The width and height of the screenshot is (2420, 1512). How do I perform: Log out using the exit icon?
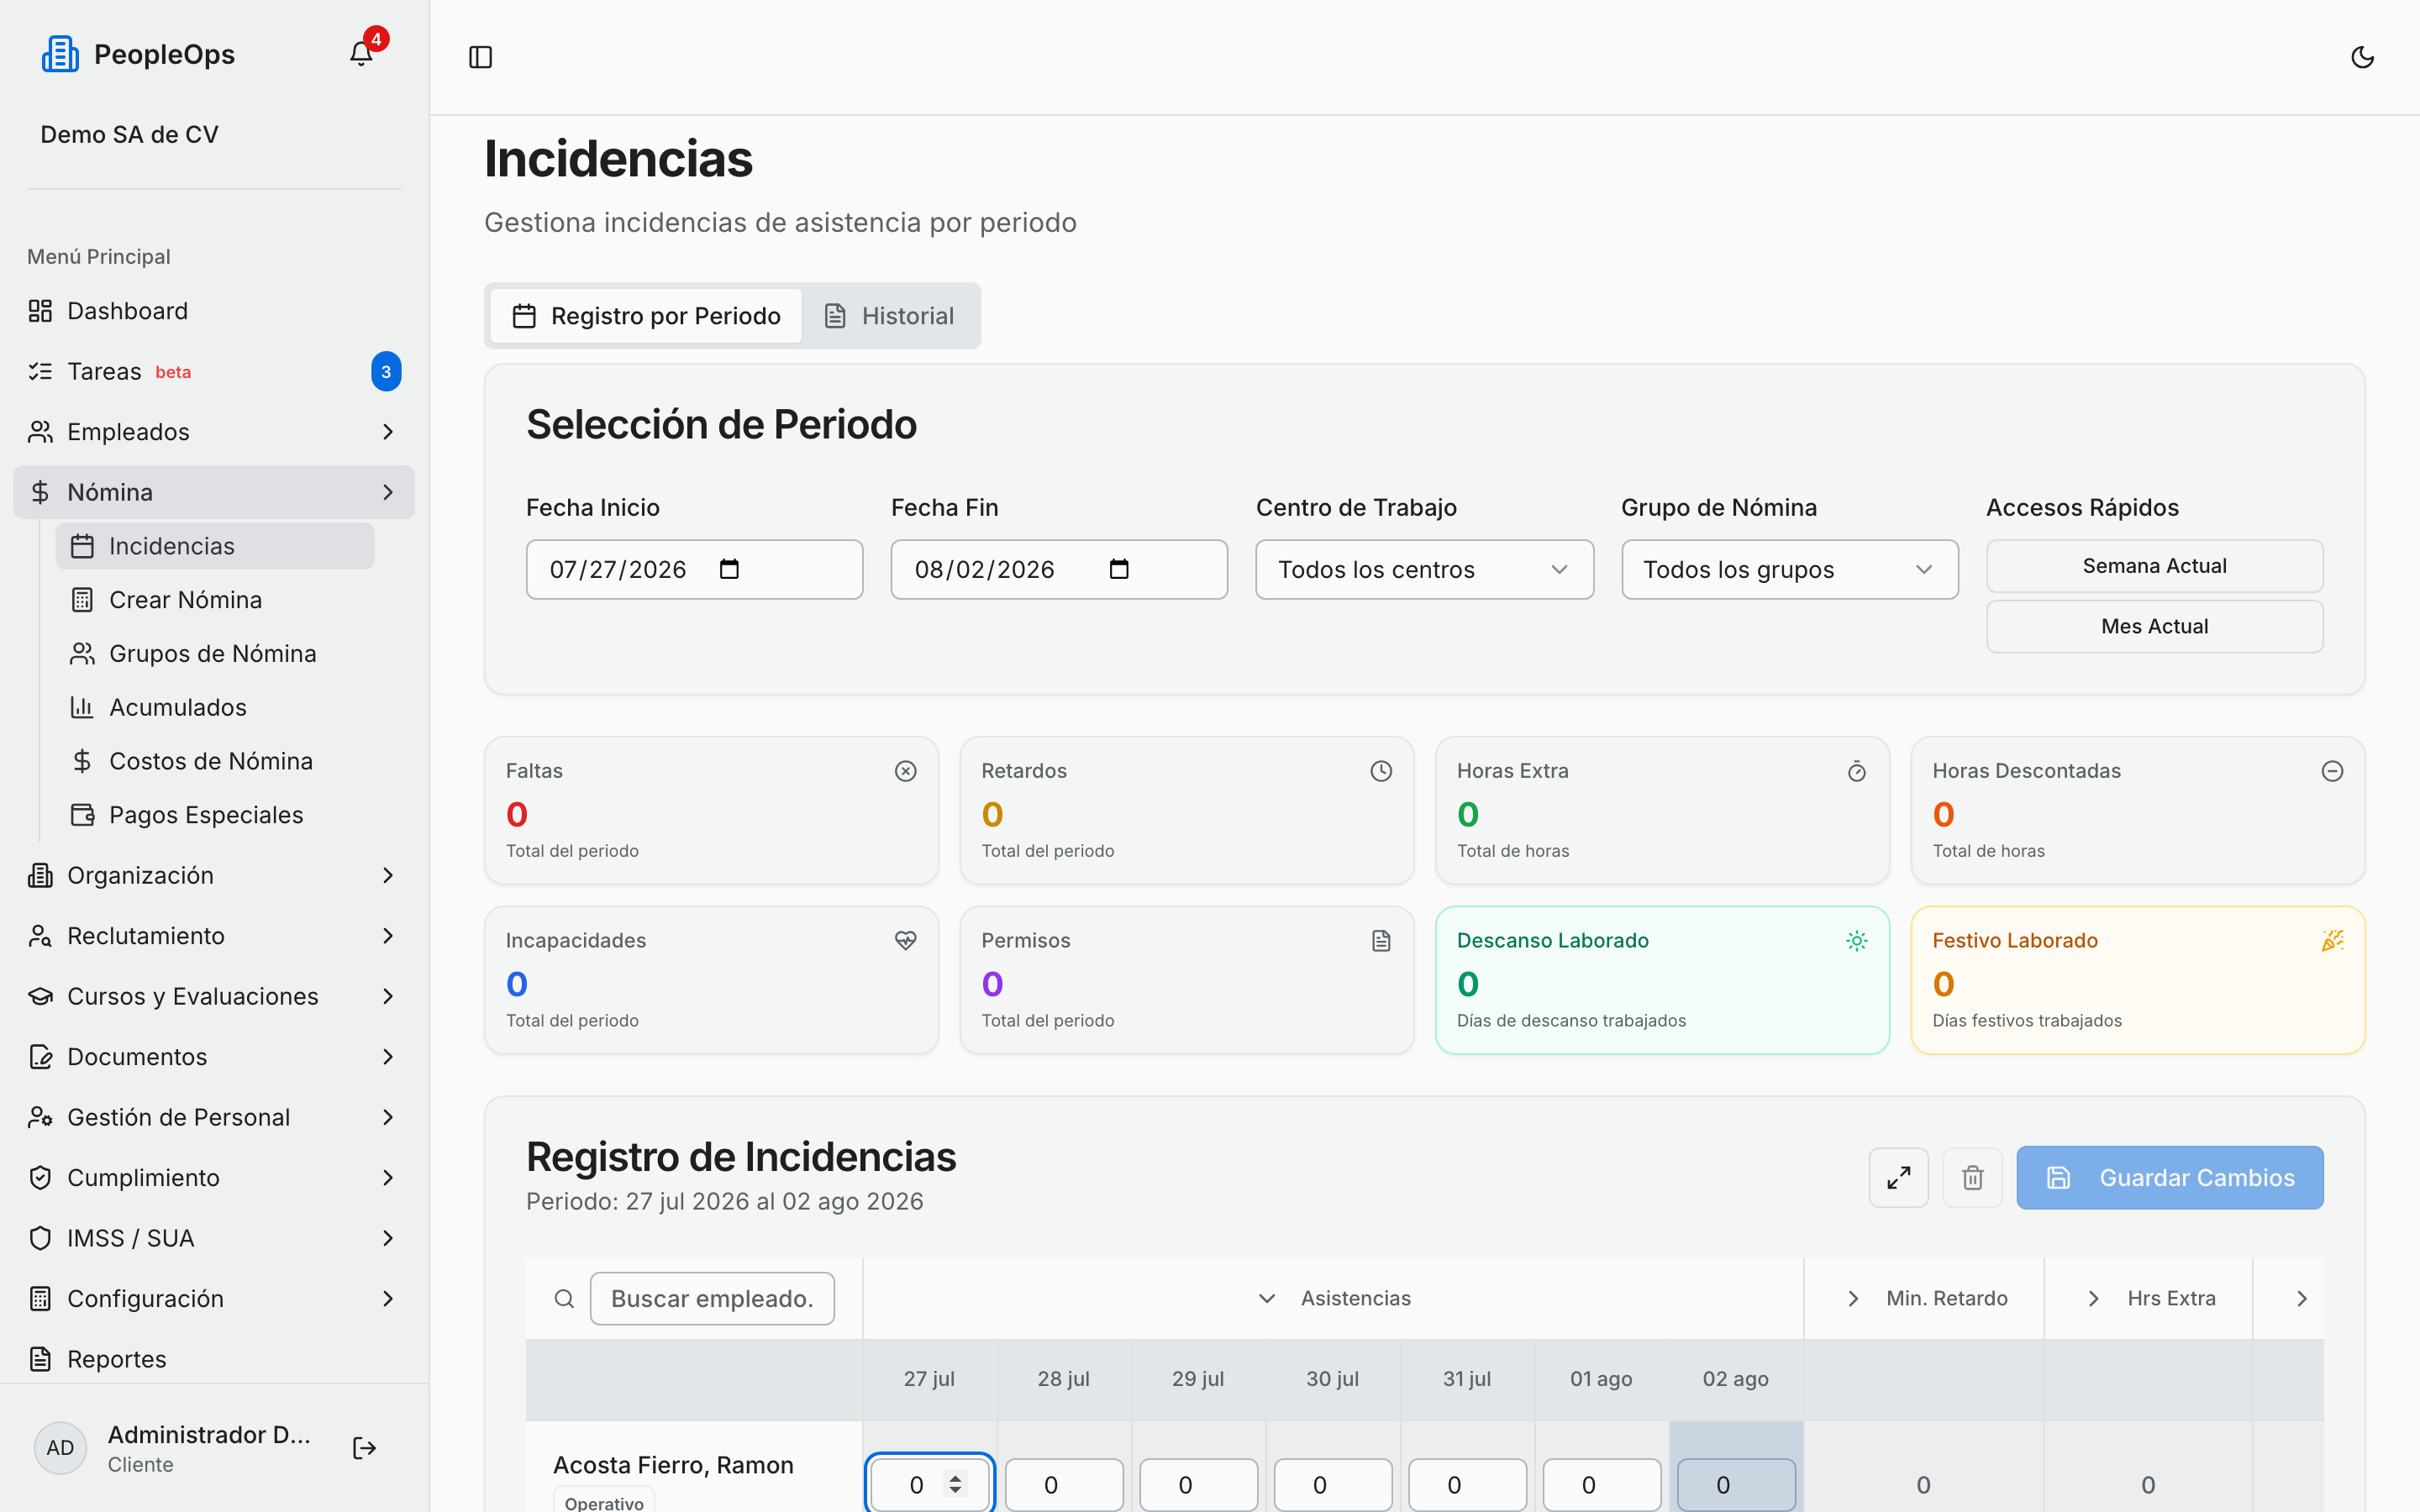(x=364, y=1448)
